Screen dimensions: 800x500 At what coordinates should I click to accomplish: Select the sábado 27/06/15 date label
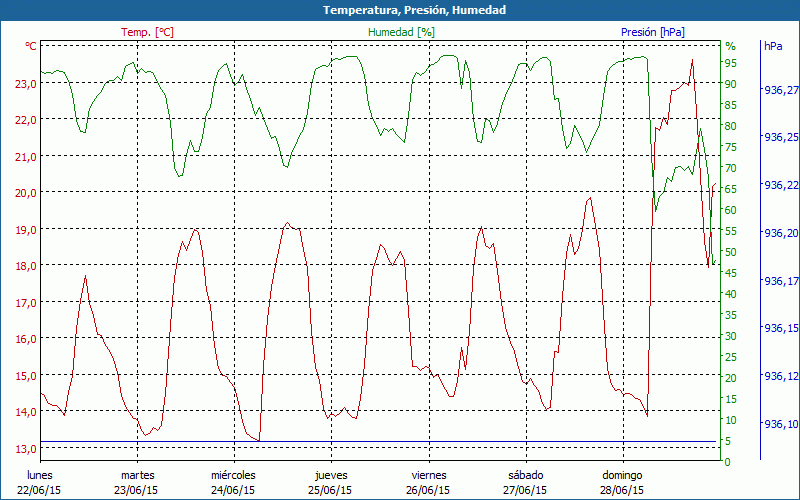point(525,482)
